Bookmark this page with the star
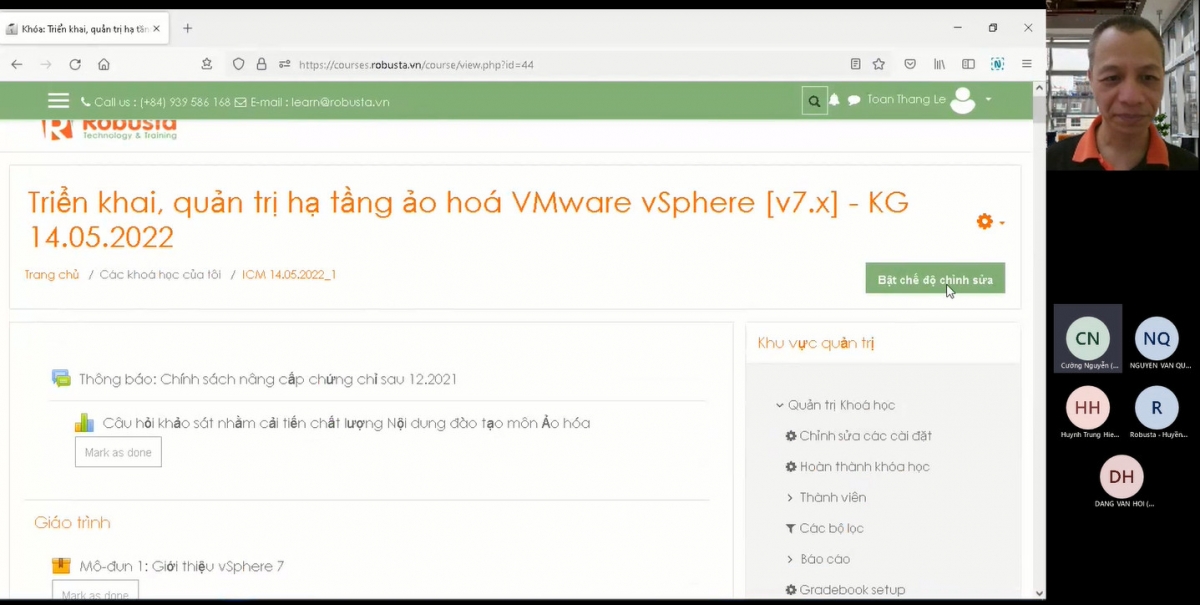 point(879,64)
